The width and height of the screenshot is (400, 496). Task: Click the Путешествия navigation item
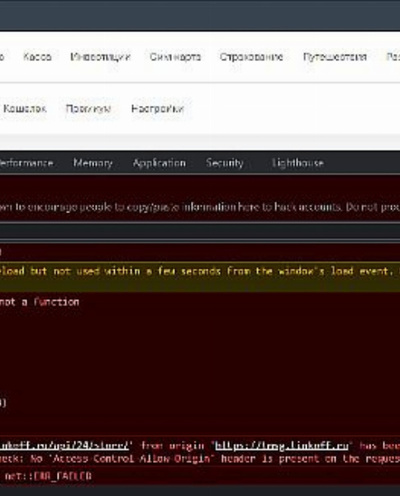click(335, 57)
